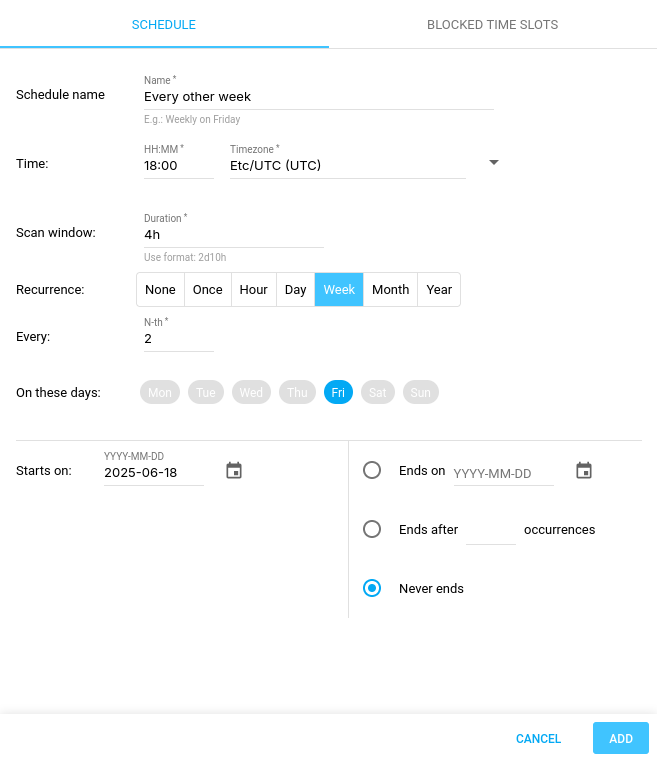Select the Never ends radio button
657x761 pixels.
pos(372,588)
